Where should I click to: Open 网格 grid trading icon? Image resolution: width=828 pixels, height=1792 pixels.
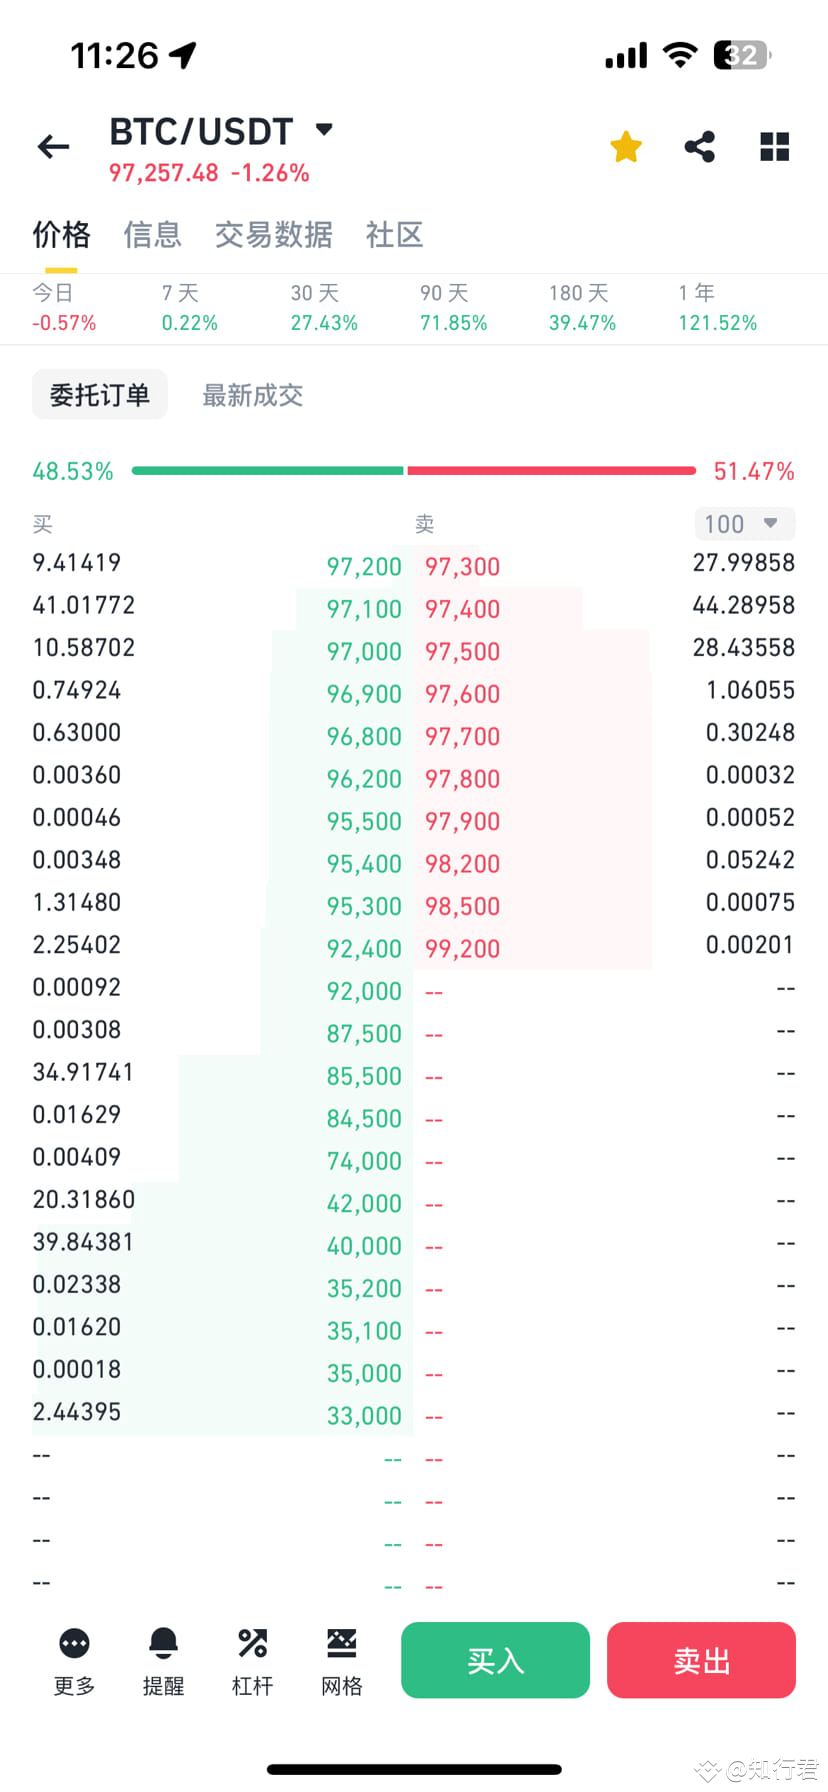click(342, 1662)
